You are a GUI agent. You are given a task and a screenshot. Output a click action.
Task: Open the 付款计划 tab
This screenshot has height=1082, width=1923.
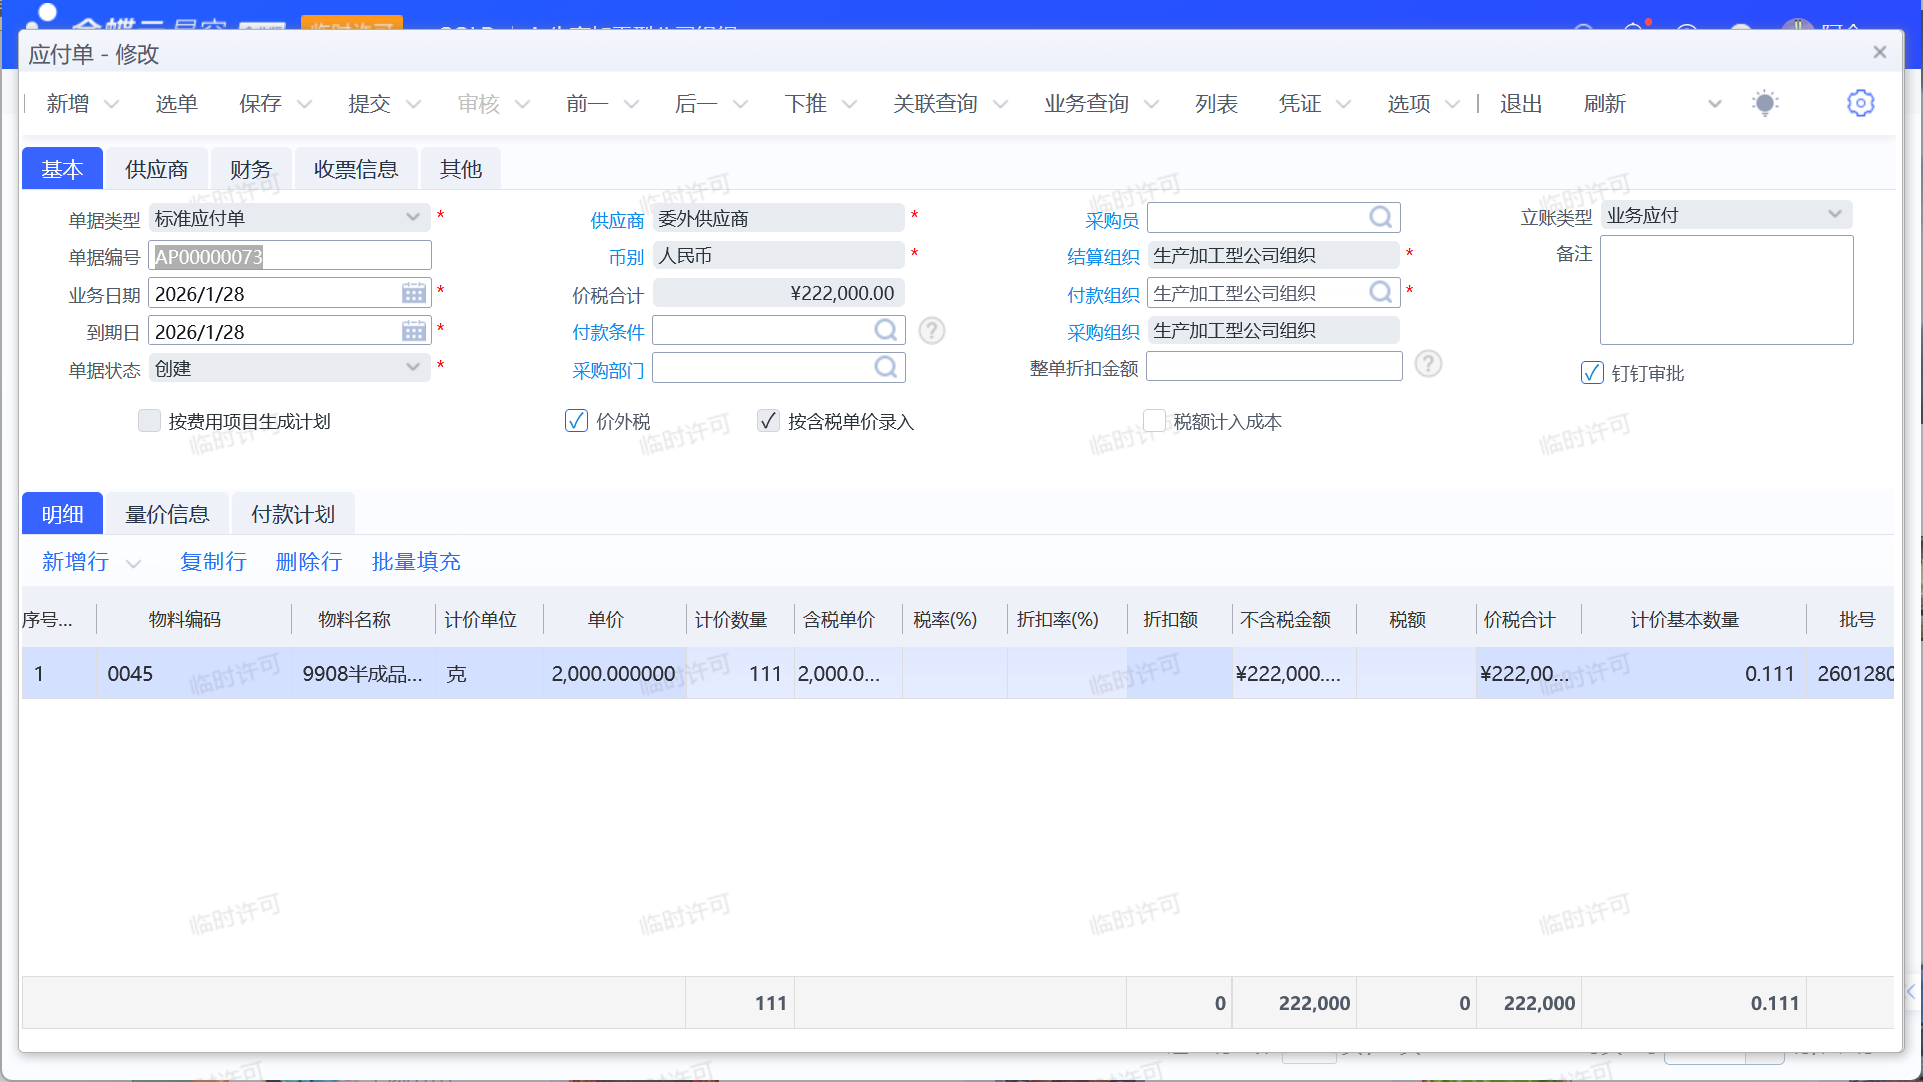click(292, 514)
